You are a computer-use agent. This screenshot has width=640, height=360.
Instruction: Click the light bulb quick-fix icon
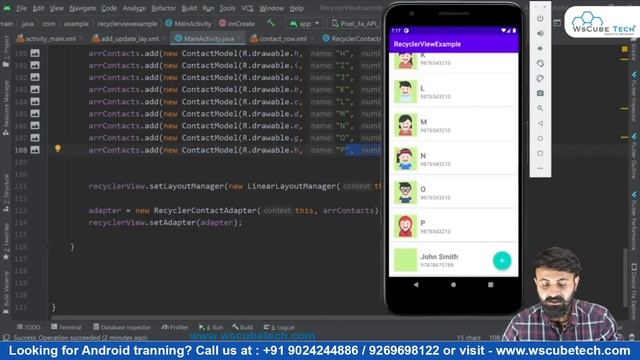[58, 149]
